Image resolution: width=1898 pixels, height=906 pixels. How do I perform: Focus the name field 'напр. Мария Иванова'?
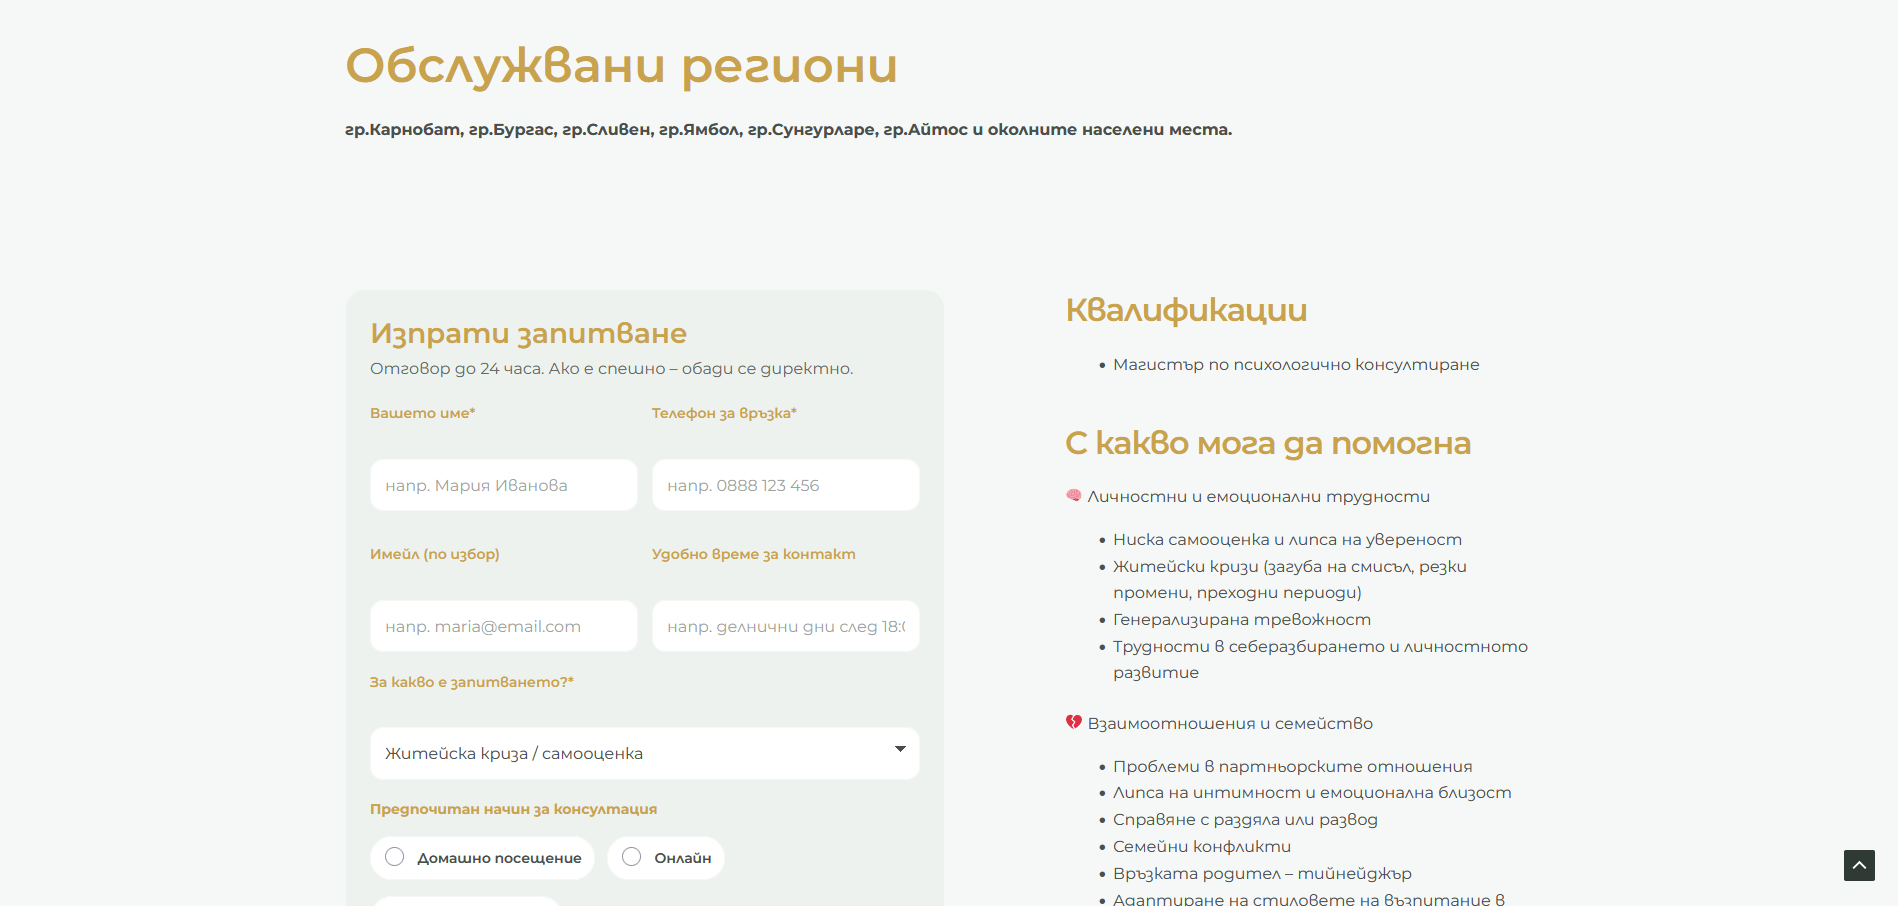[x=503, y=485]
